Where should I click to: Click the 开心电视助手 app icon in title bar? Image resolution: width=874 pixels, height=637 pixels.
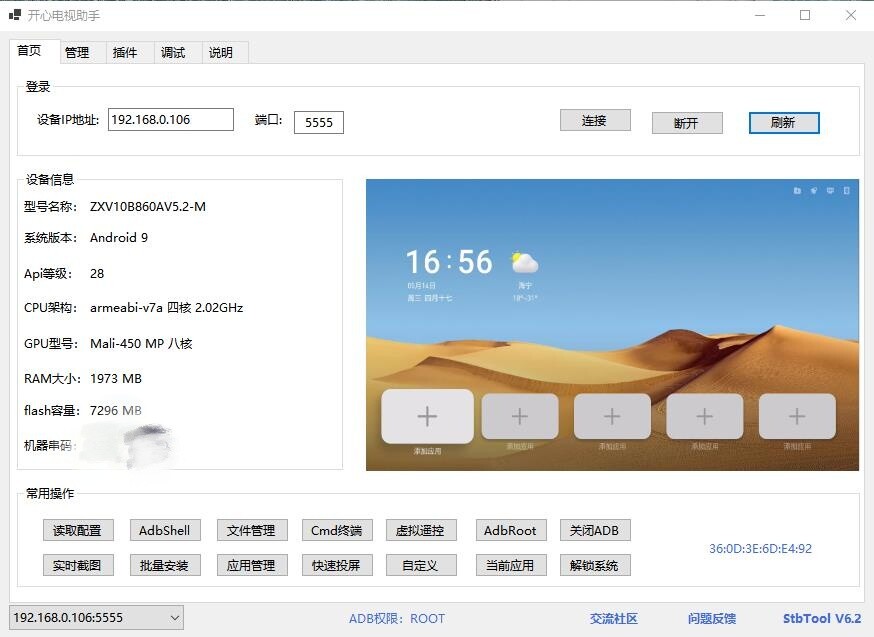(x=15, y=15)
